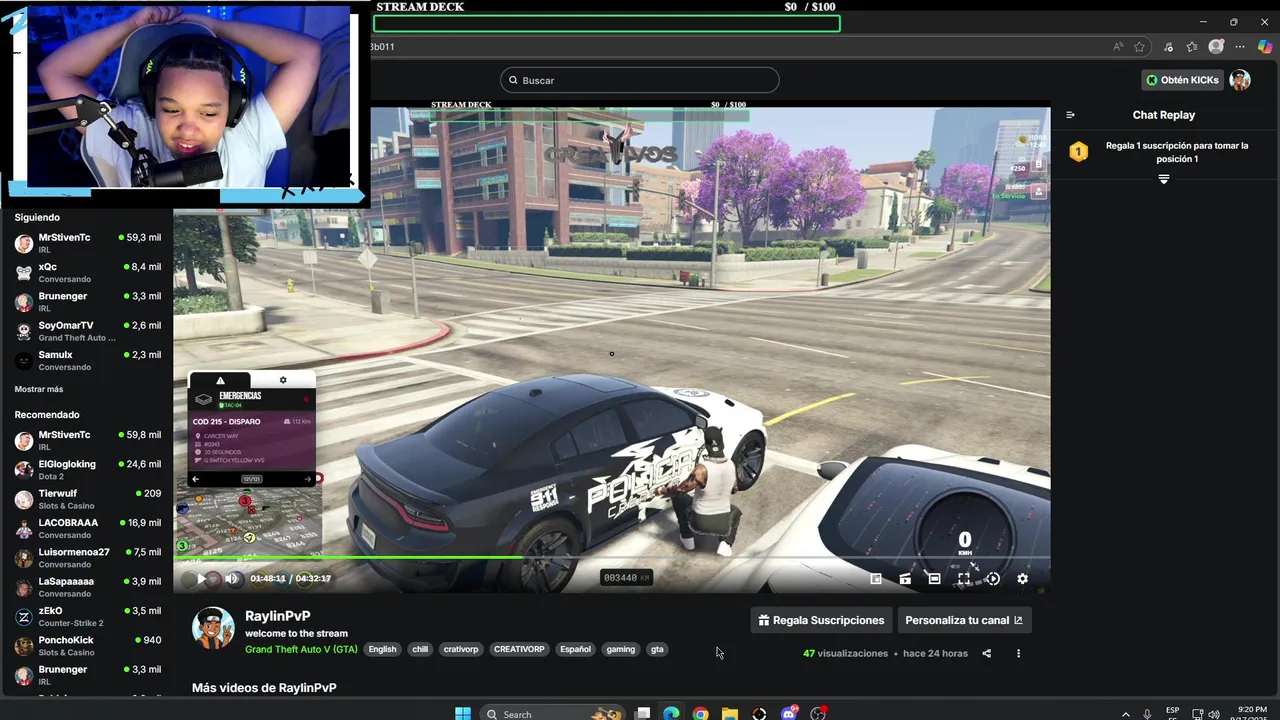
Task: Open Edge browser profile icon
Action: pos(1216,47)
